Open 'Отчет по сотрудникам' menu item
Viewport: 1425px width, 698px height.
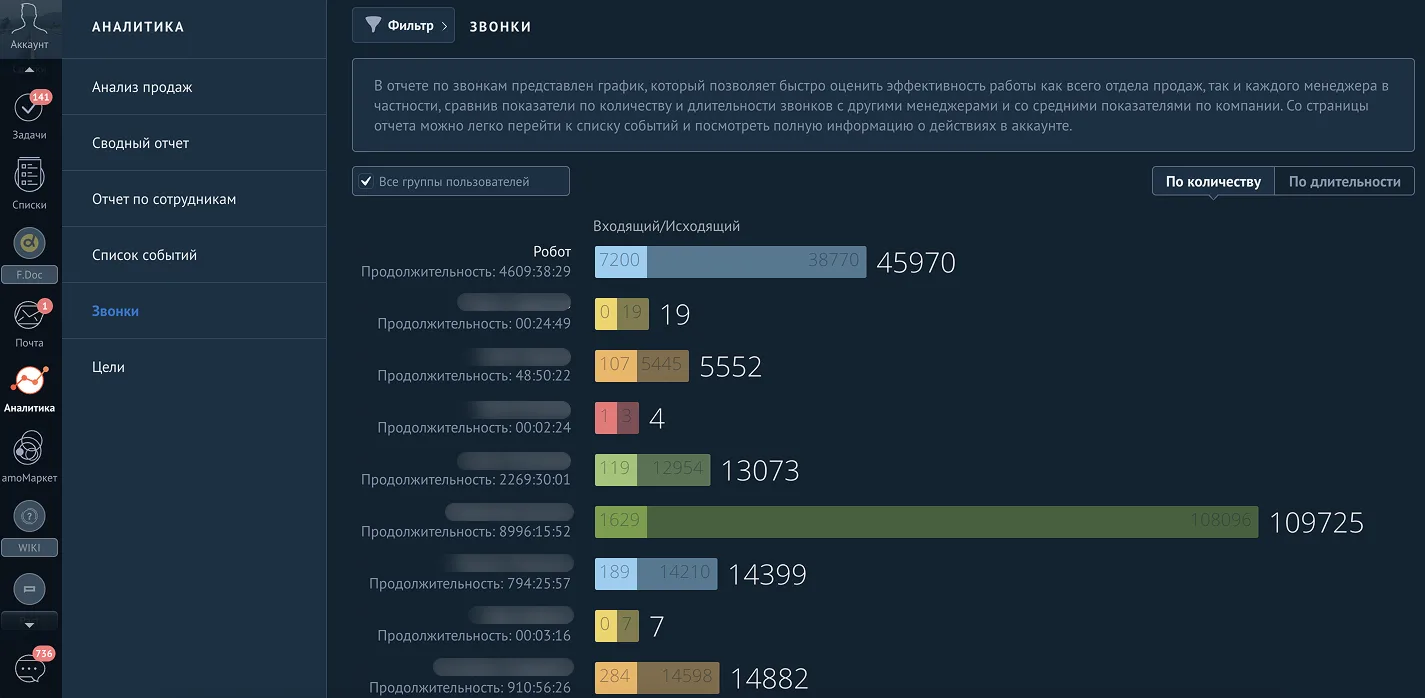(194, 199)
